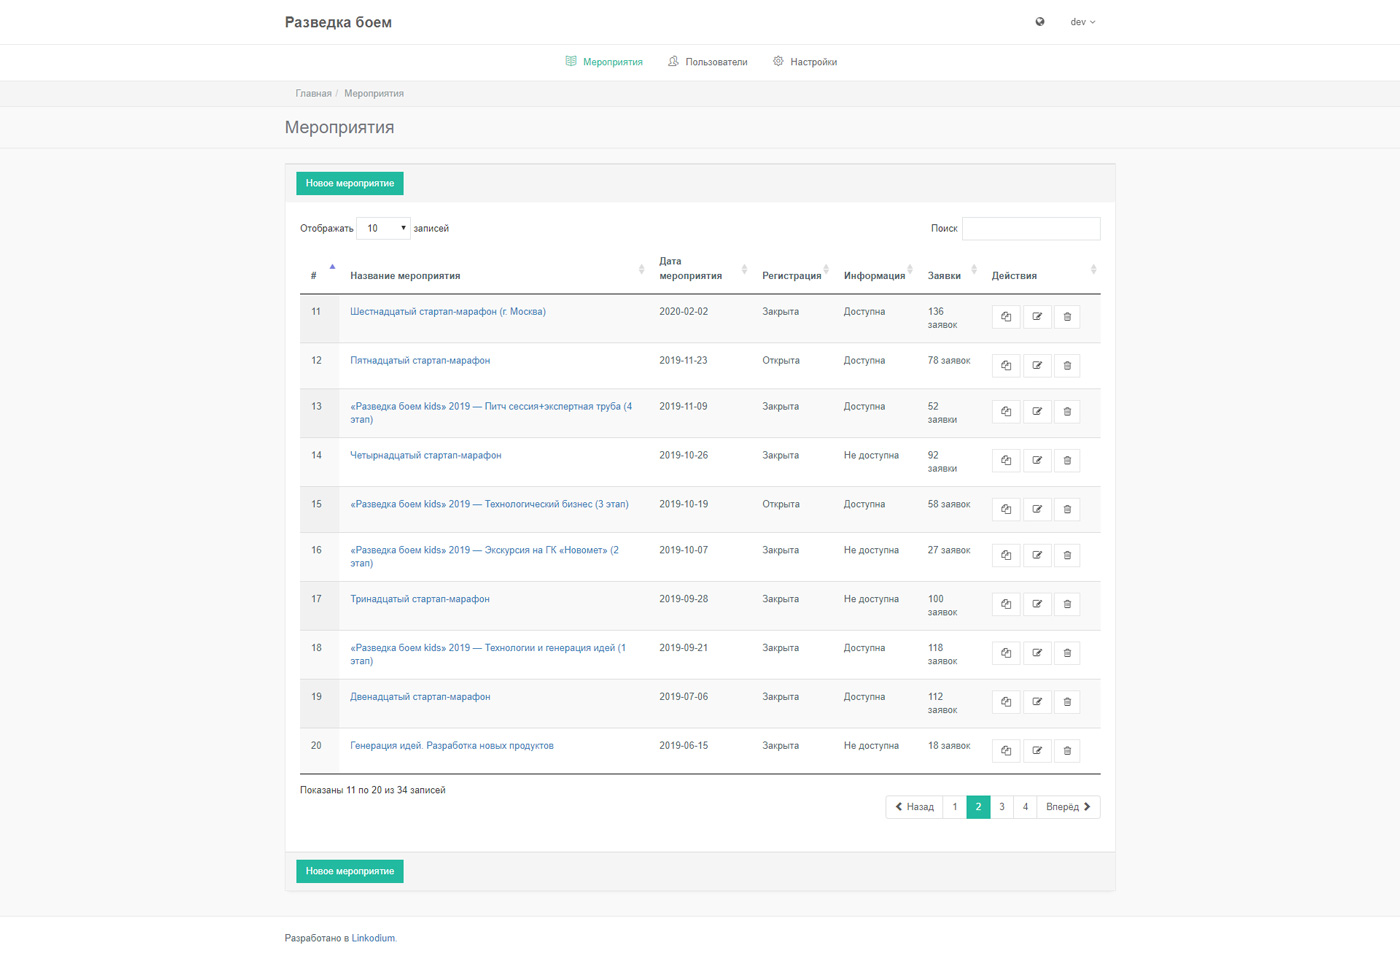Click the bottom Новое мероприятие button

(350, 872)
